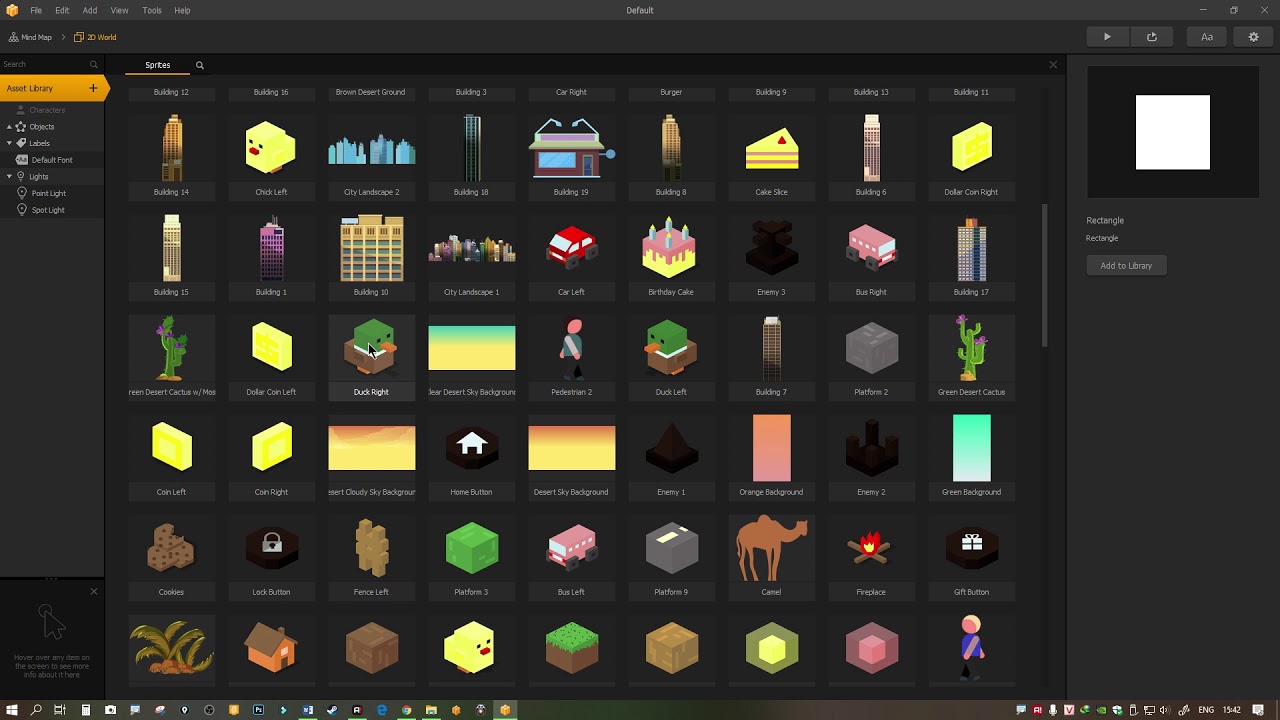1280x720 pixels.
Task: Open the Aa font settings button
Action: [x=1207, y=37]
